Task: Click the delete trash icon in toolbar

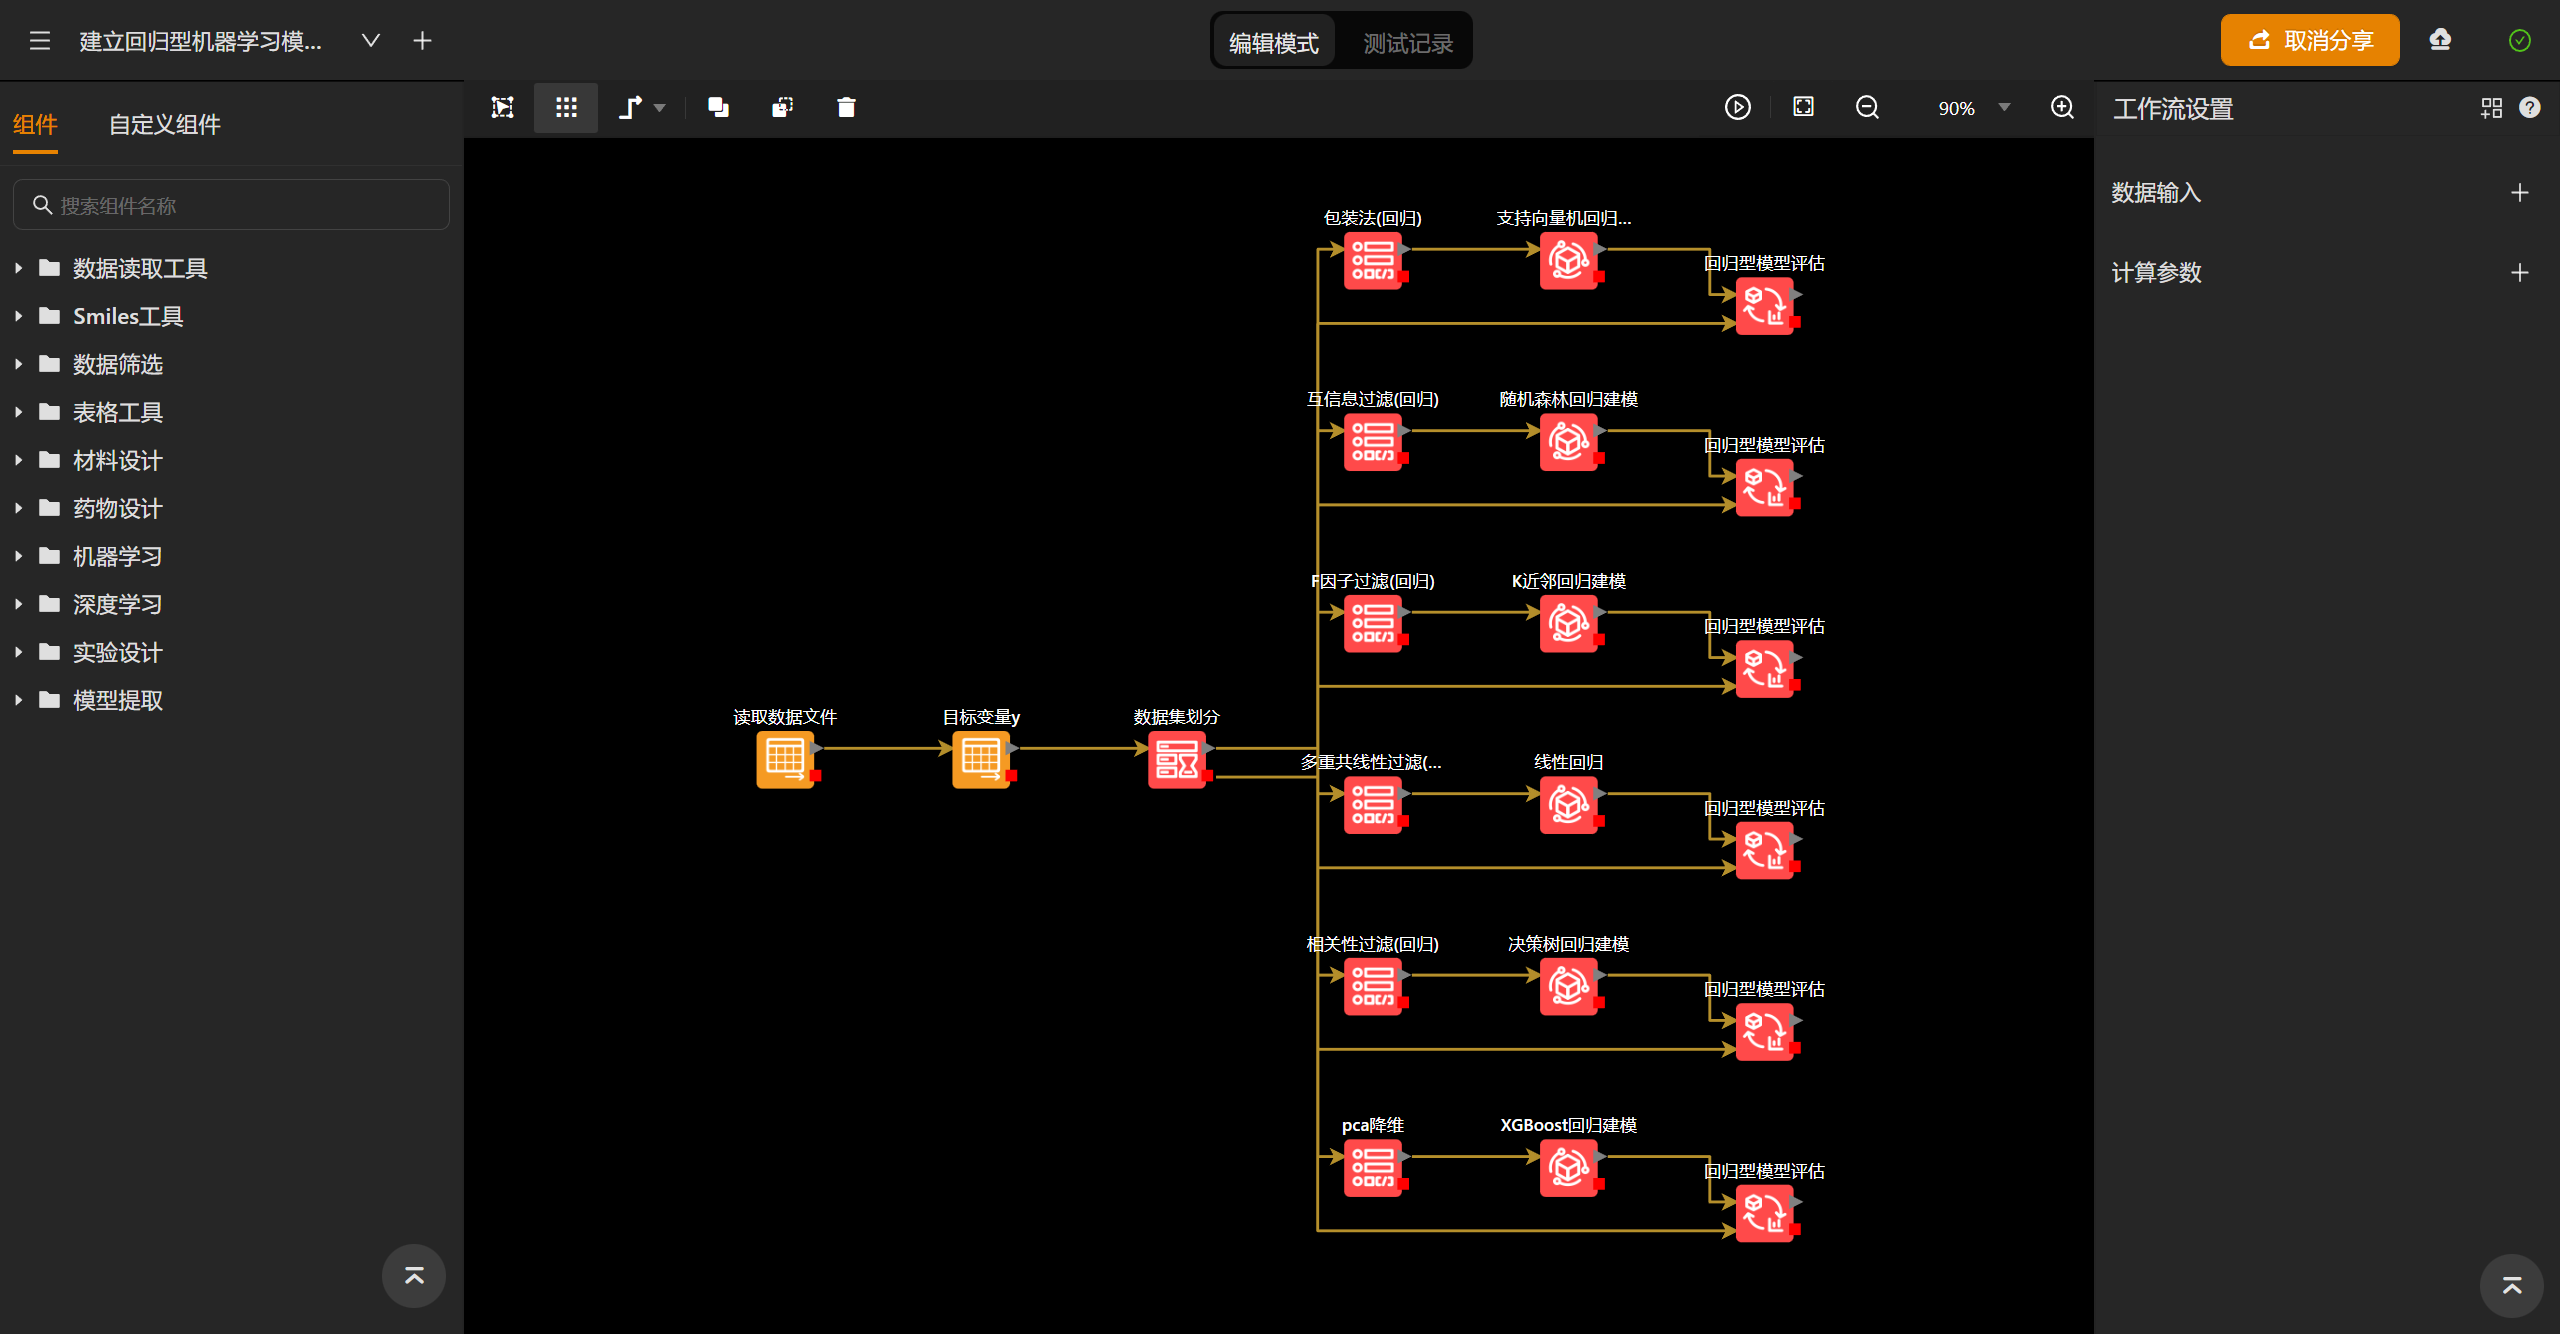Action: [x=846, y=107]
